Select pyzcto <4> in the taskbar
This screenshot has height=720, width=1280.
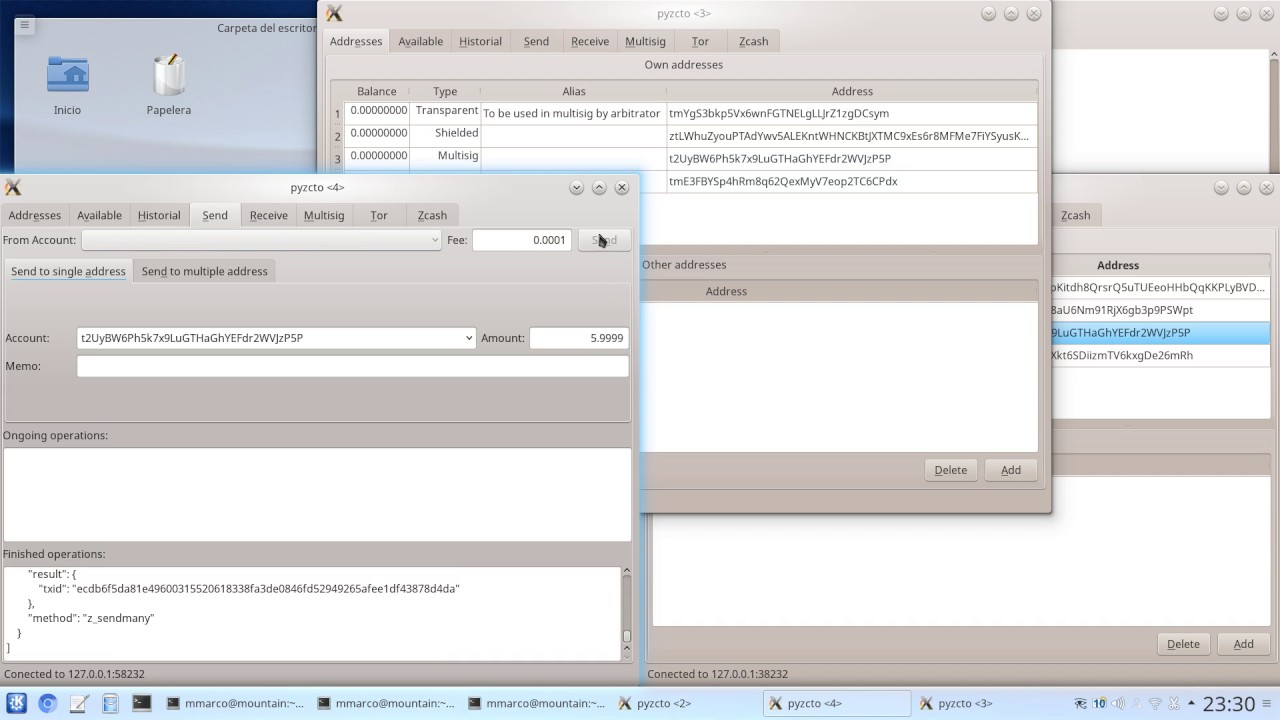pos(836,703)
